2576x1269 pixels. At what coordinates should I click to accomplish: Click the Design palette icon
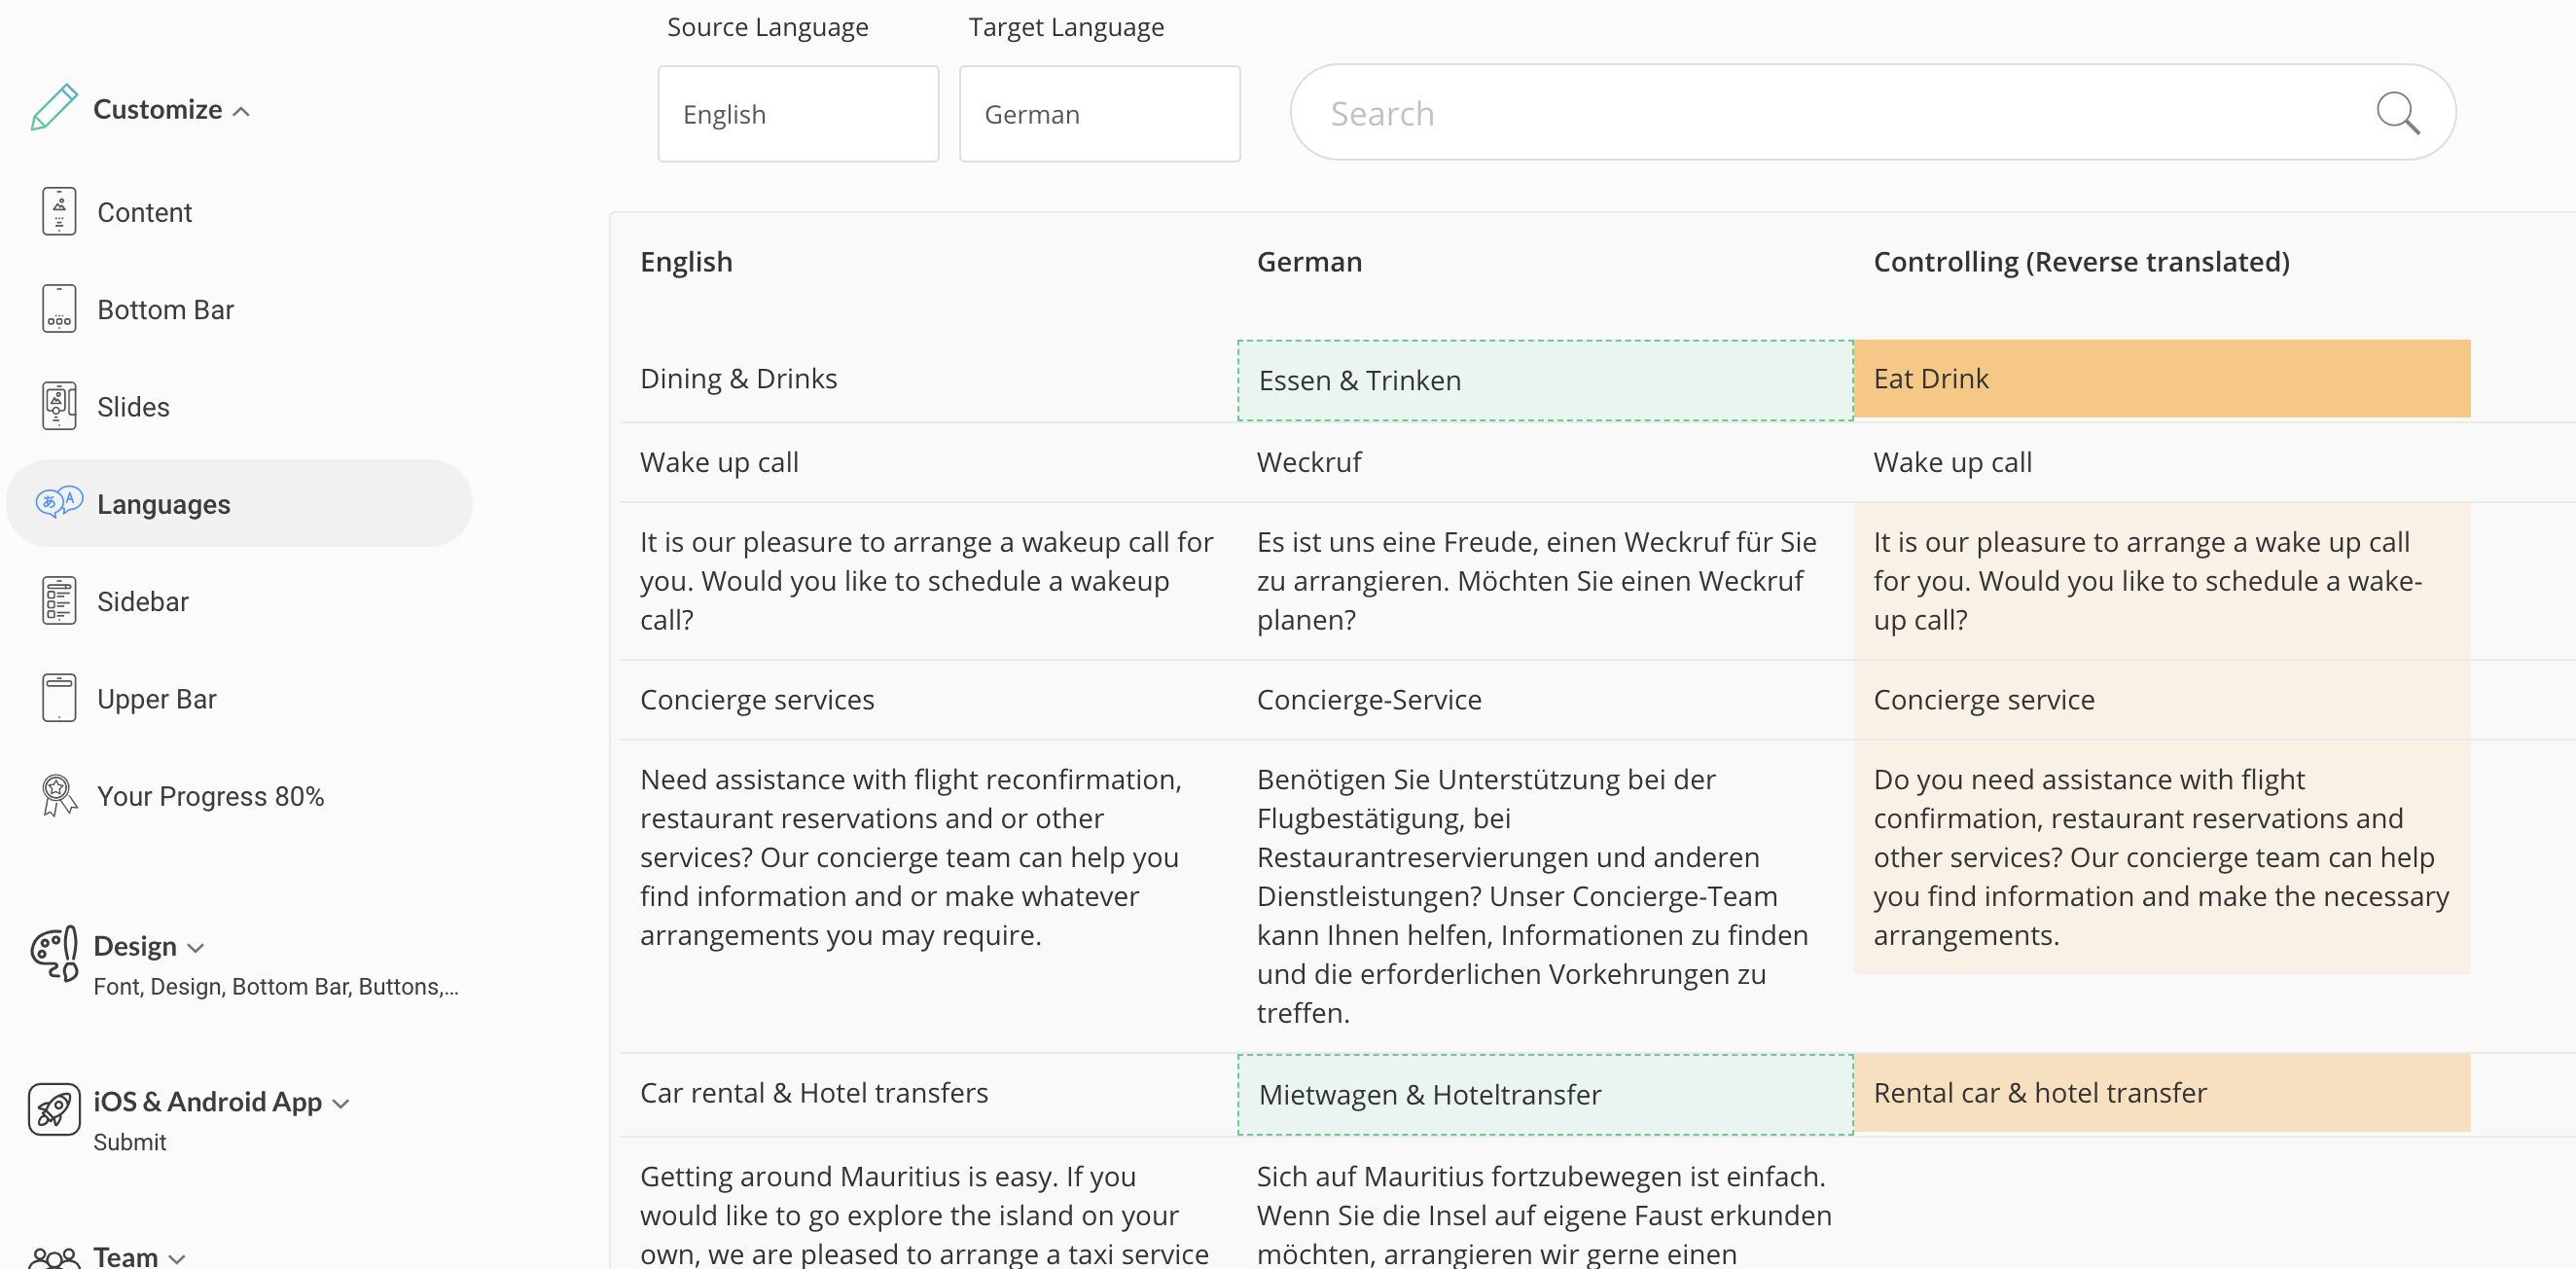pos(54,954)
